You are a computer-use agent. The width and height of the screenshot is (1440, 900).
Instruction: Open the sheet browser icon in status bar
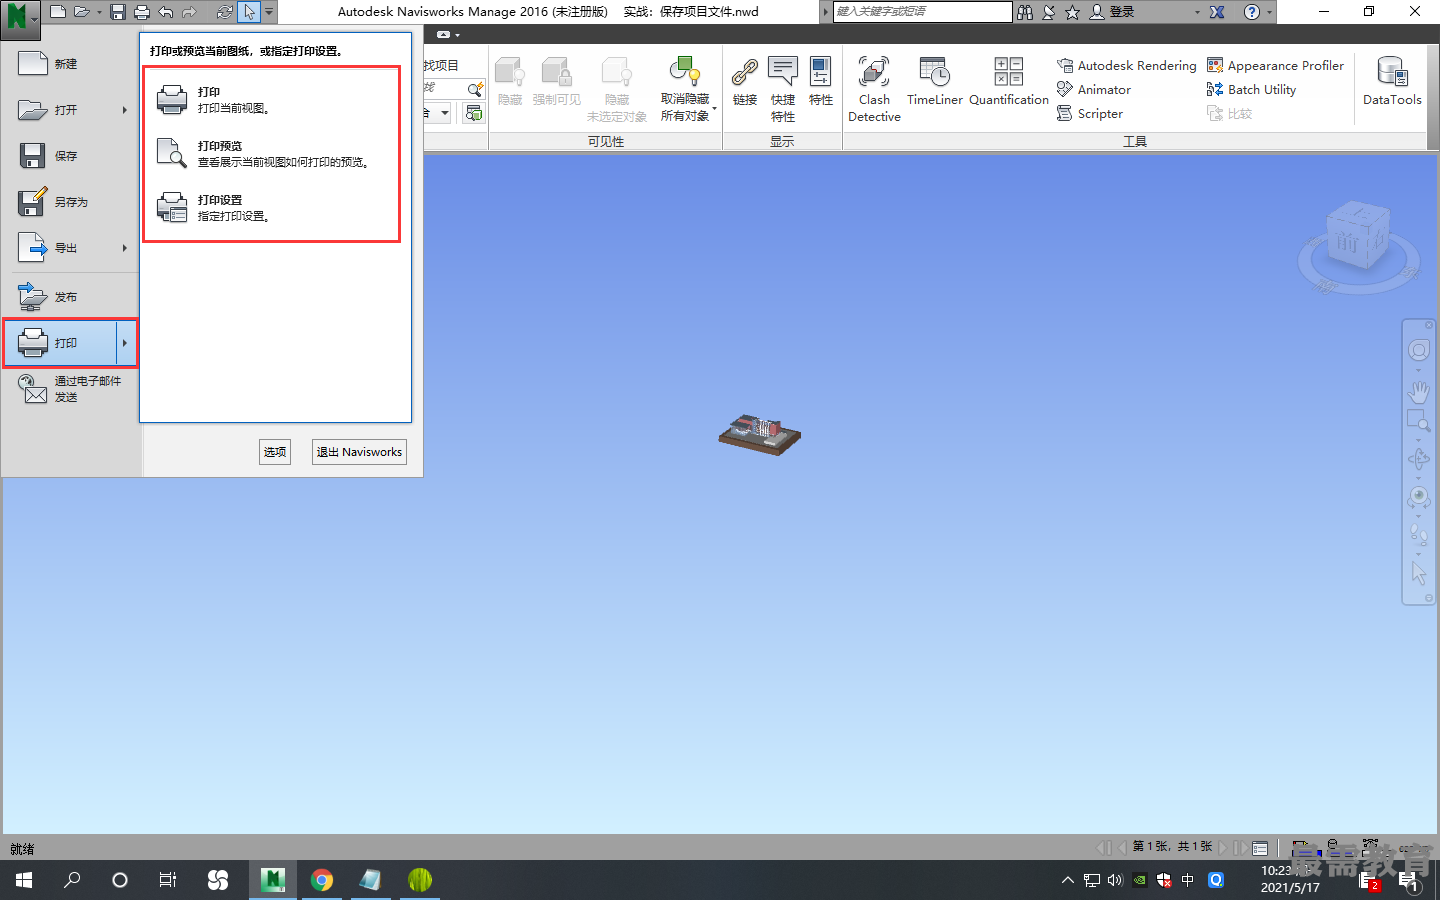pos(1260,848)
